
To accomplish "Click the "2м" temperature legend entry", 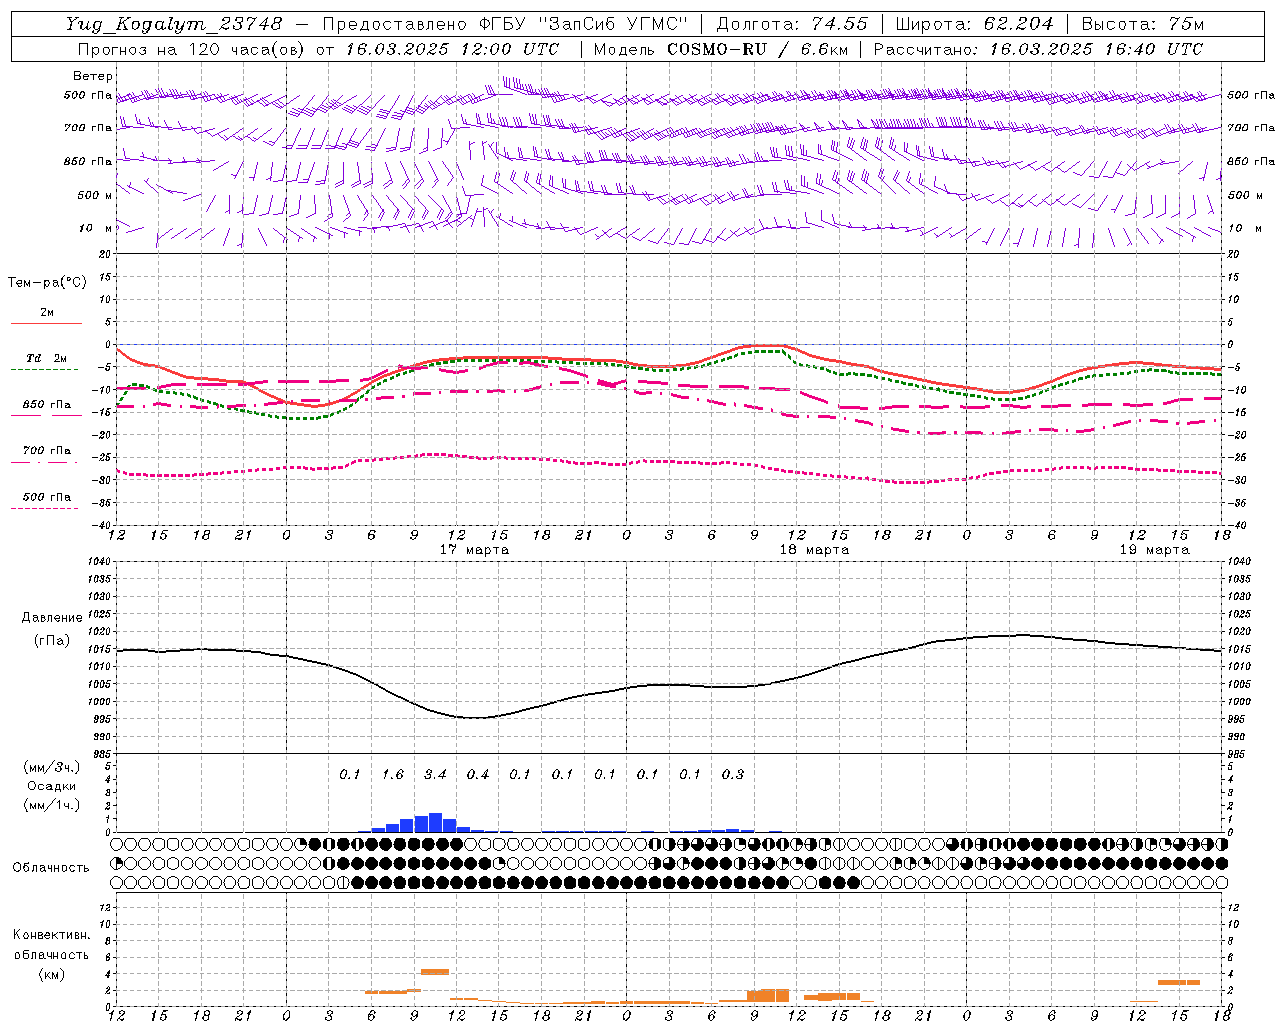I will pyautogui.click(x=47, y=312).
